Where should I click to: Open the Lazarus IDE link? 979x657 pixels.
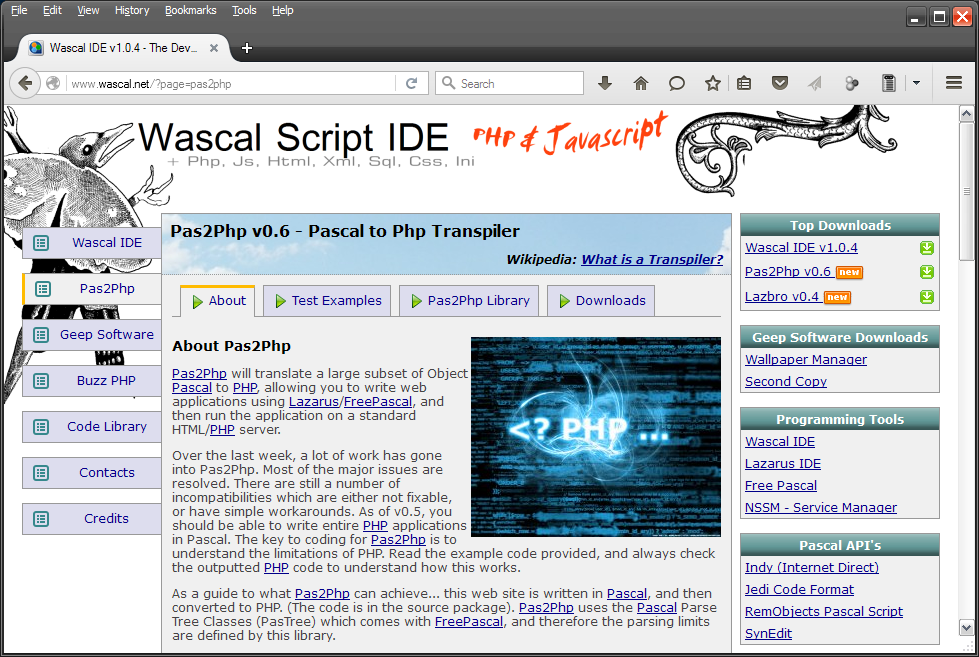[x=782, y=463]
